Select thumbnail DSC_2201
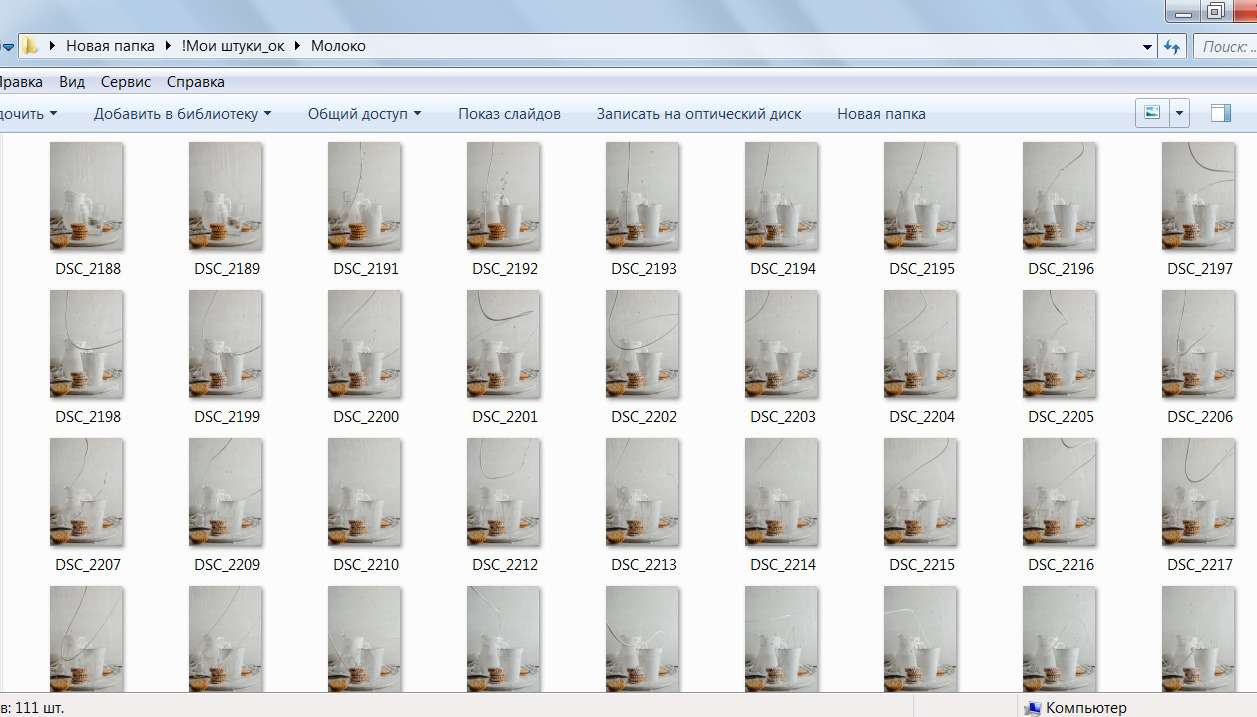Screen dimensions: 1257x717 point(504,344)
